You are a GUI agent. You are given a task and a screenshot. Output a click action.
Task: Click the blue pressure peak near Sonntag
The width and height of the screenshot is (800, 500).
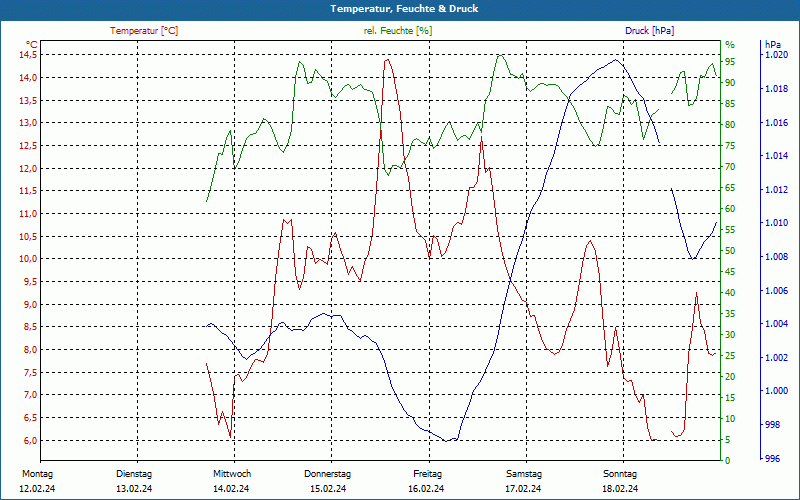coord(616,60)
